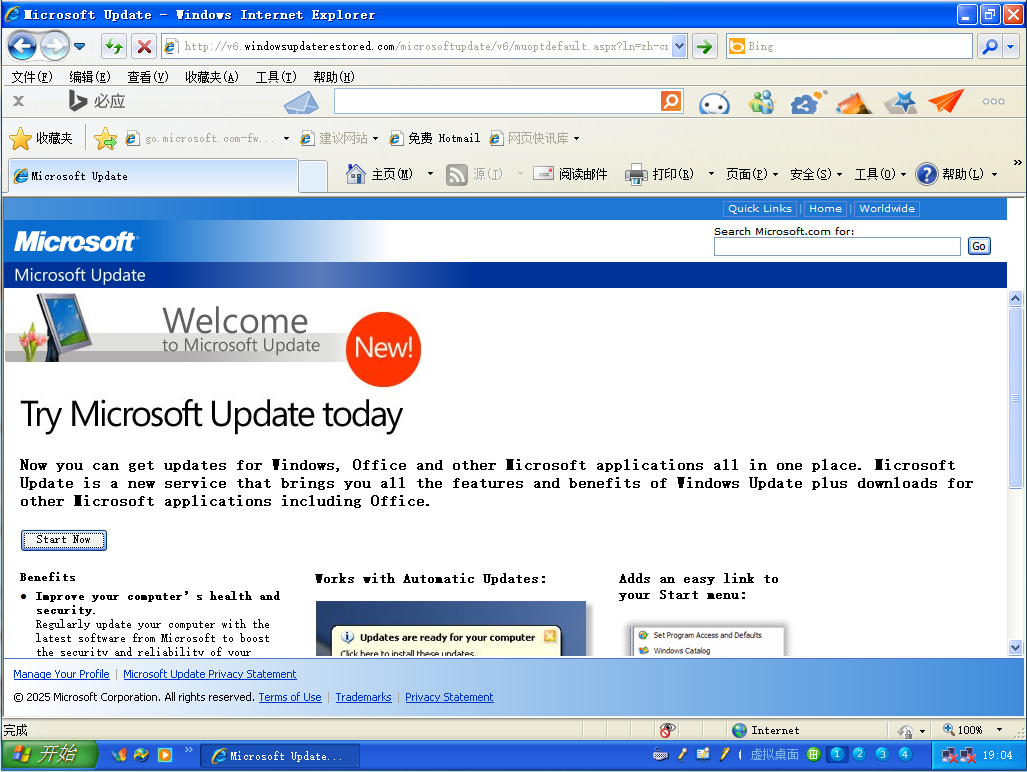Click the Home page house icon

355,174
